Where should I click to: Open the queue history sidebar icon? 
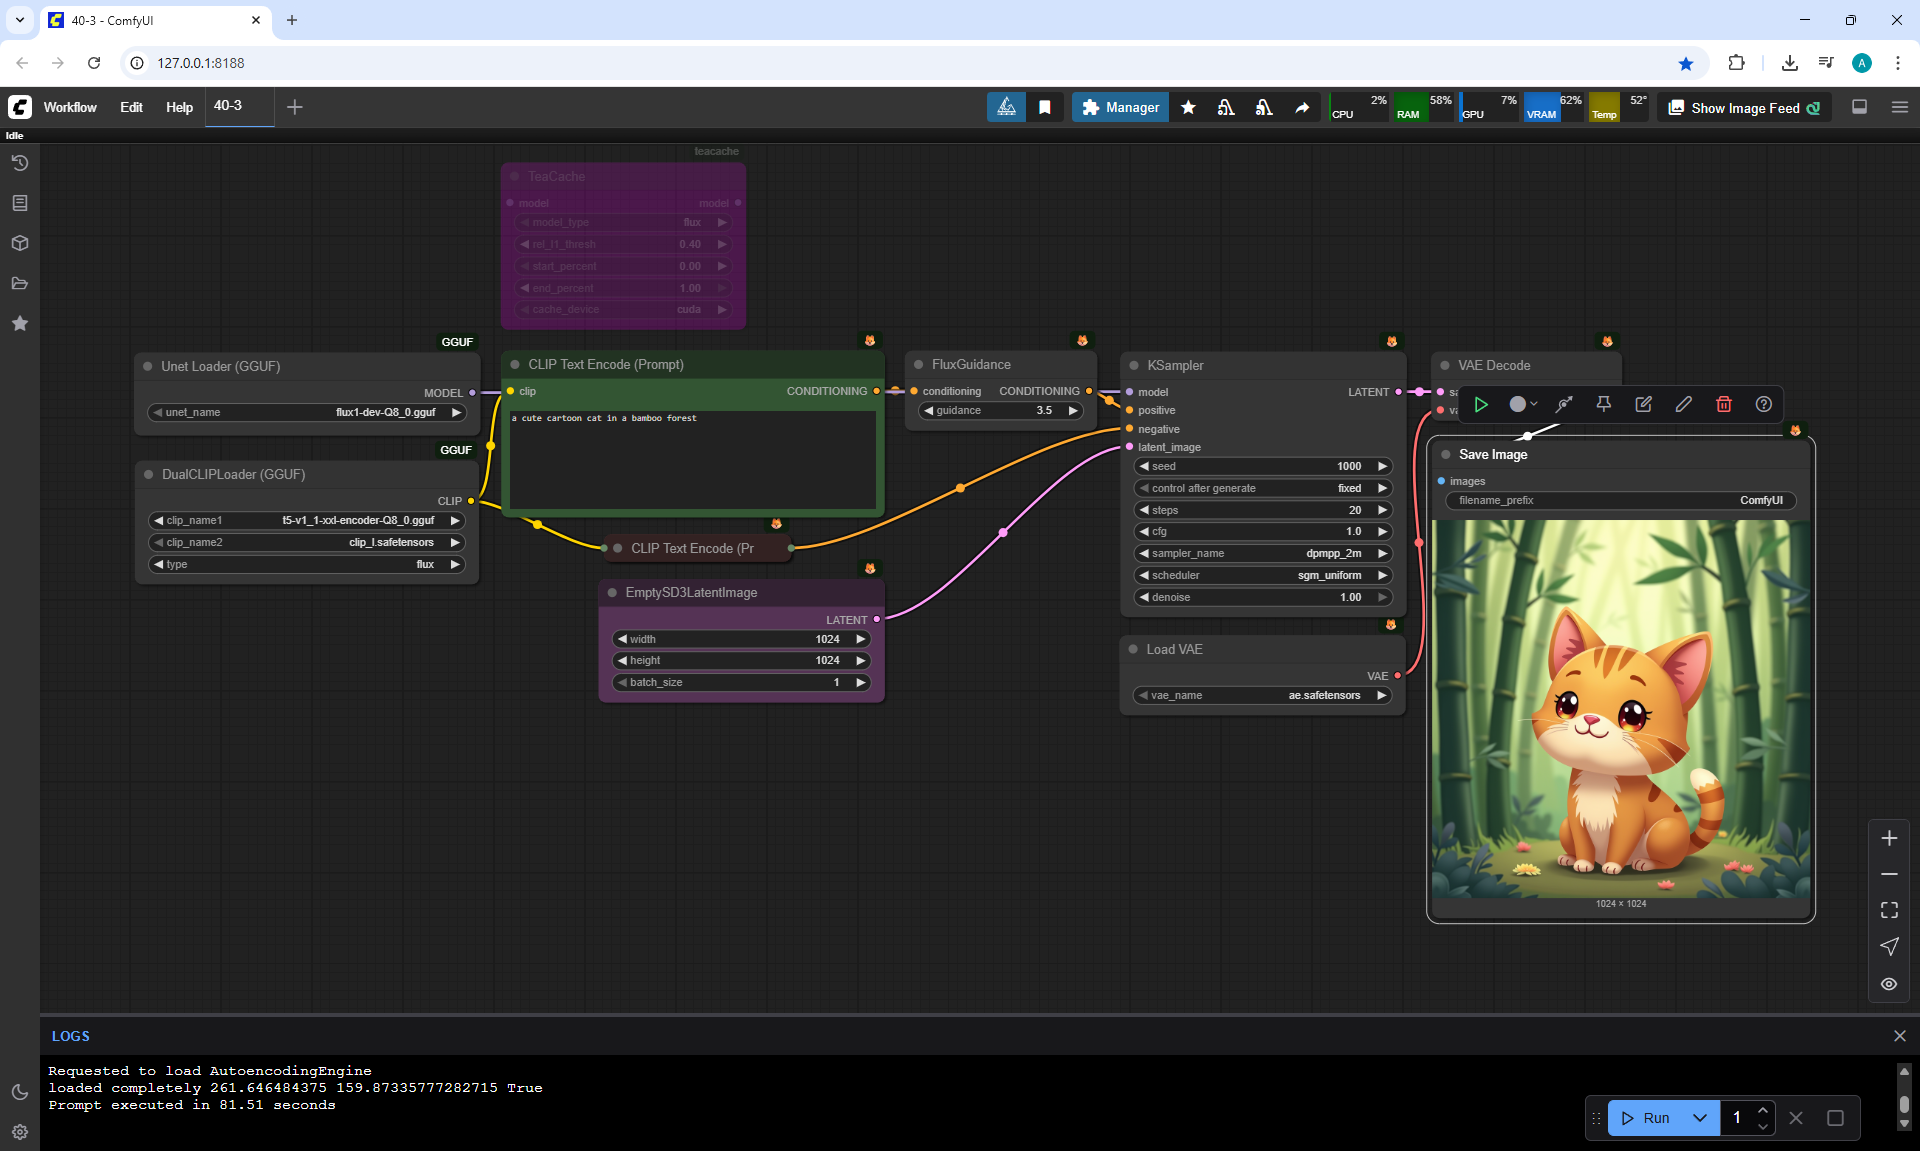point(20,163)
